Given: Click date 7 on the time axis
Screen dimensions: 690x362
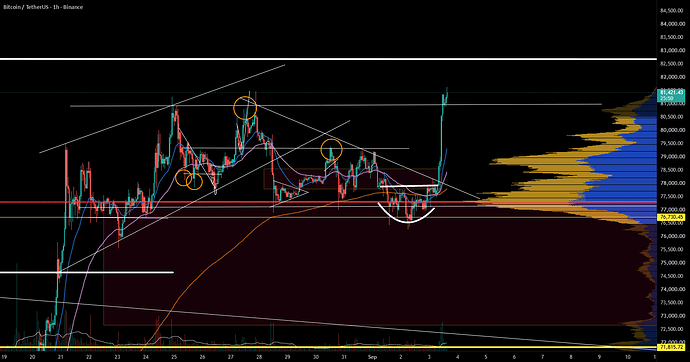Looking at the screenshot, I should pos(543,357).
